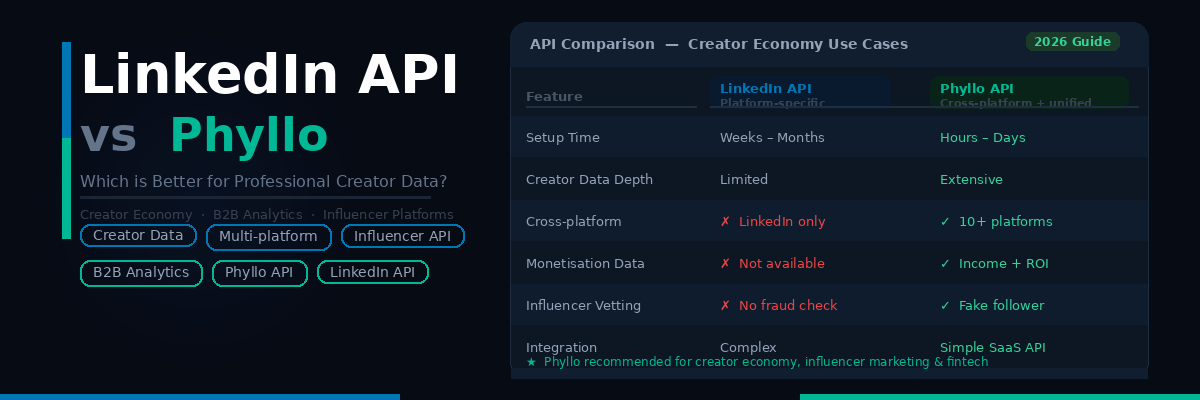
Task: Click the red cross beside LinkedIn only
Action: coord(725,221)
